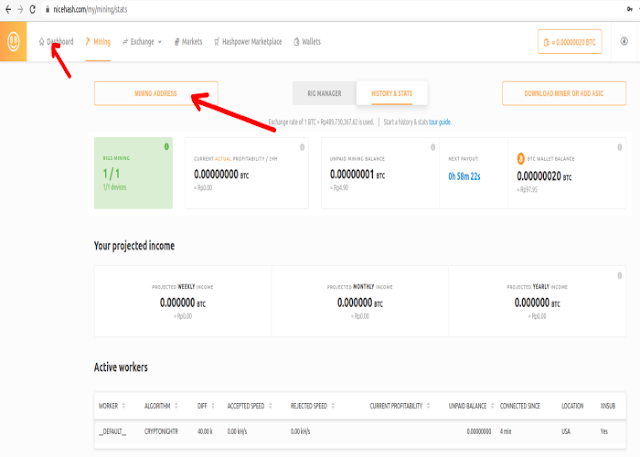Sort the table by the Worker column

point(112,406)
